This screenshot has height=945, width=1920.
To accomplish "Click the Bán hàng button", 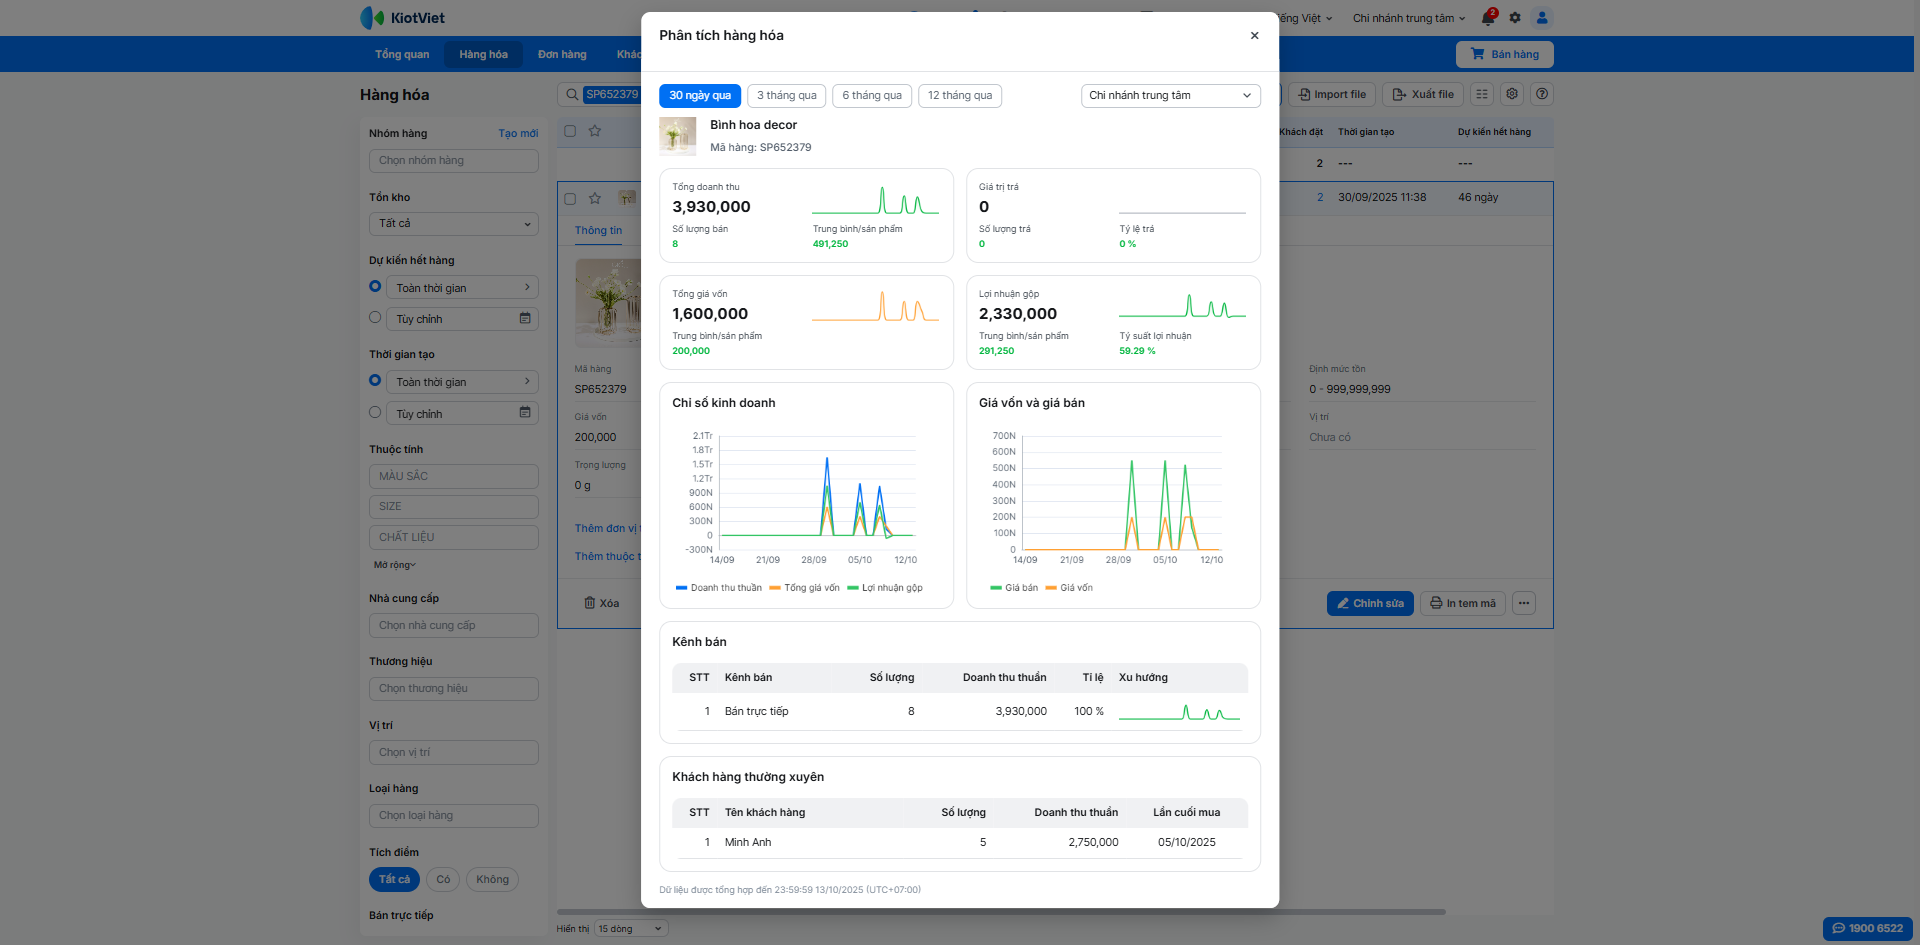I will click(1504, 55).
